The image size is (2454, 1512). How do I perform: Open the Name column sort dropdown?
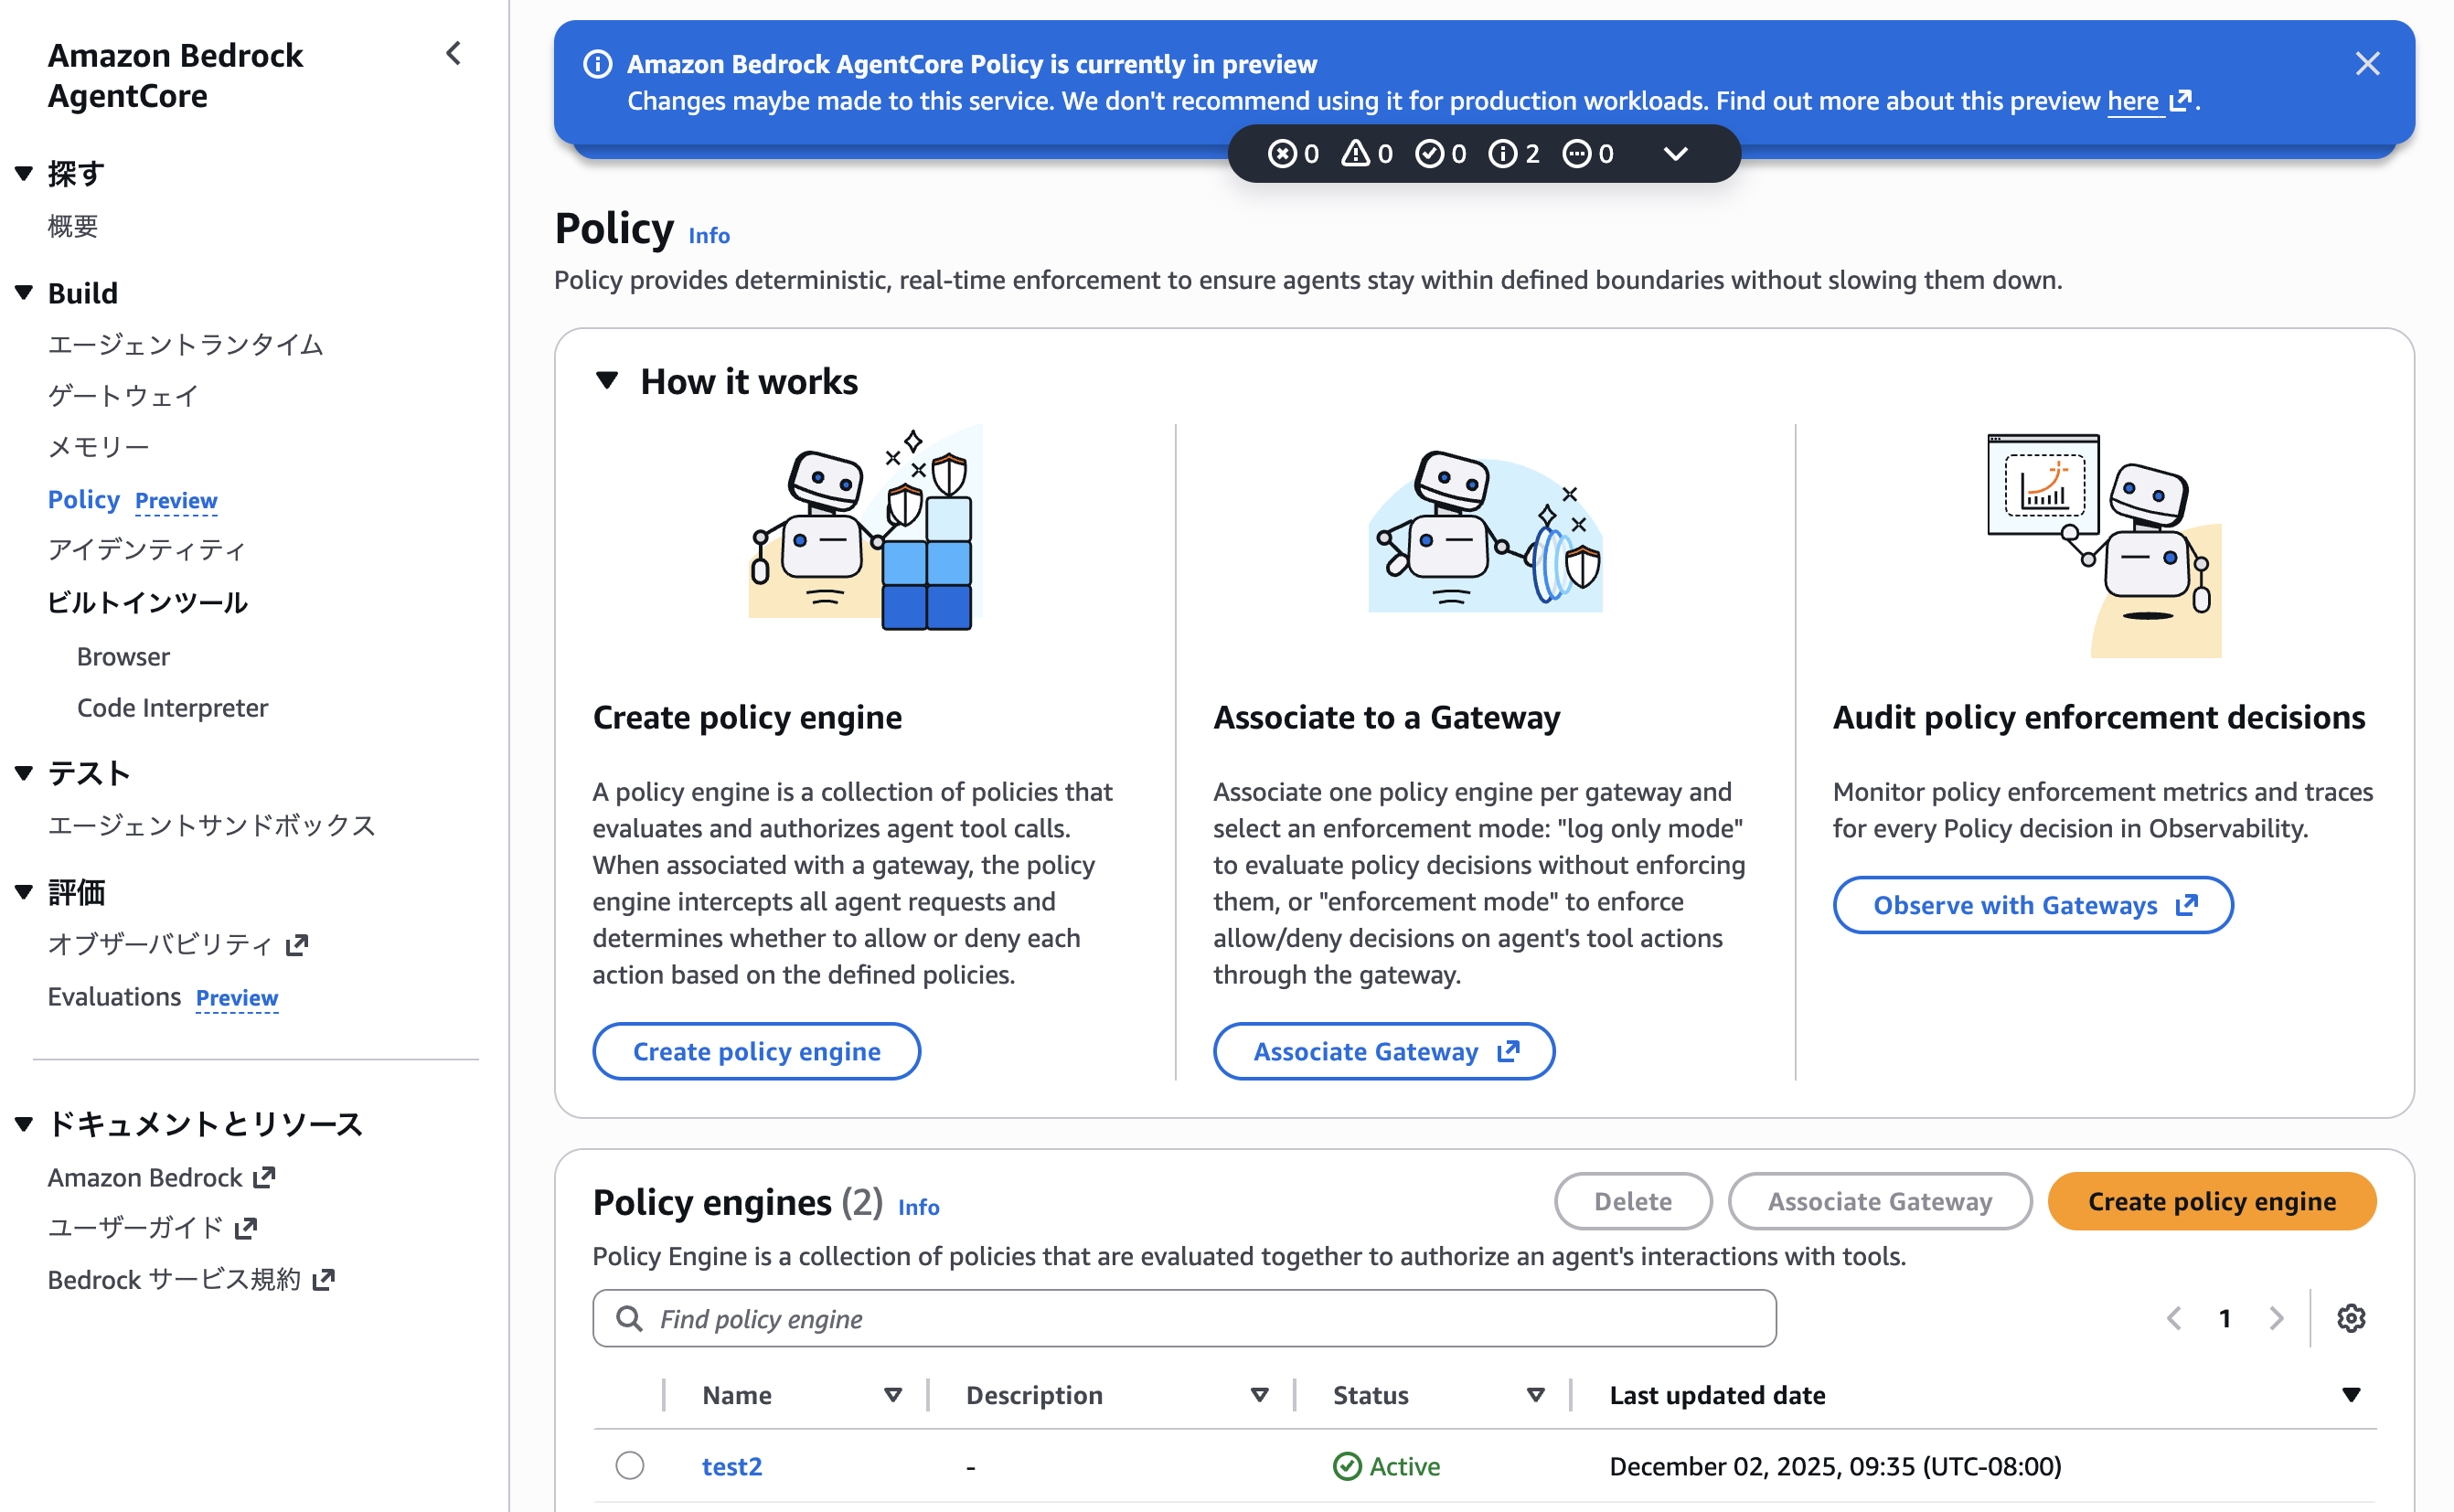pos(893,1394)
